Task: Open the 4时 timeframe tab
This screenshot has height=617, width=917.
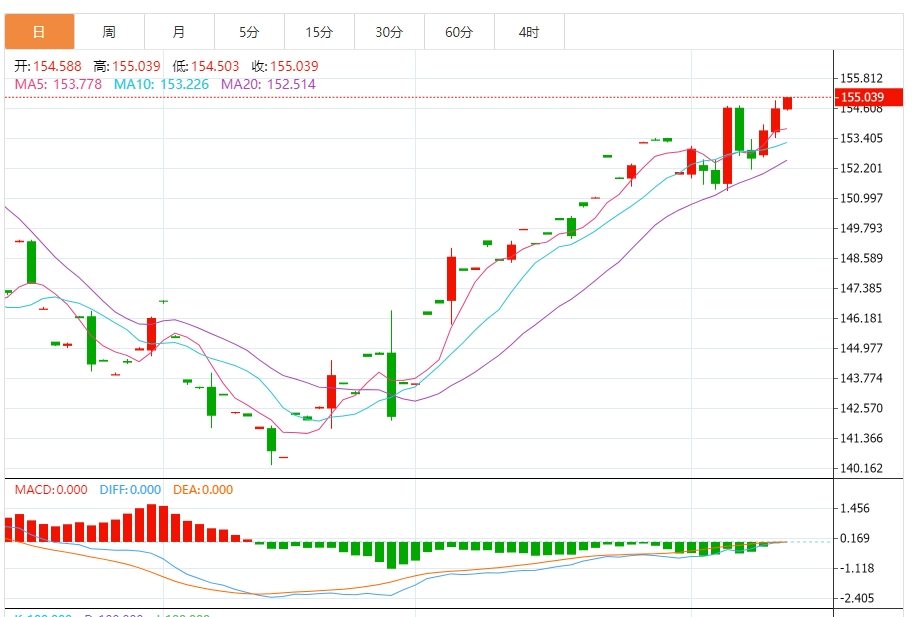Action: point(529,32)
